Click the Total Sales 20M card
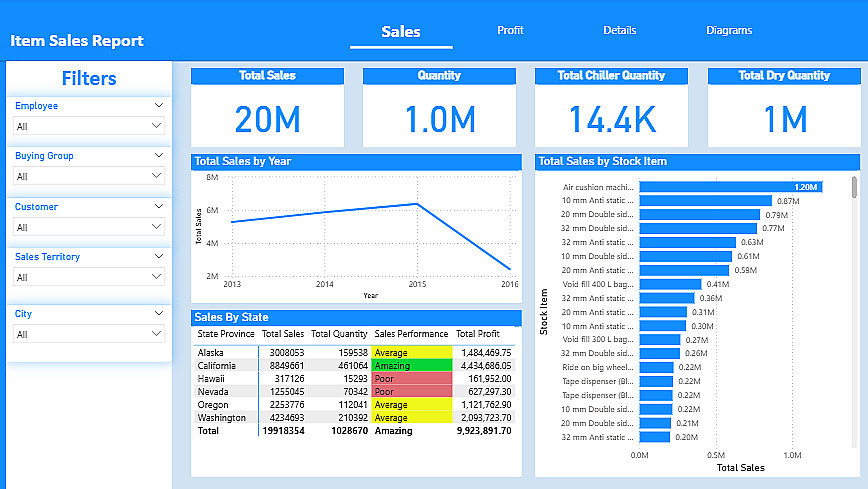Screen dimensions: 868x489 267,107
